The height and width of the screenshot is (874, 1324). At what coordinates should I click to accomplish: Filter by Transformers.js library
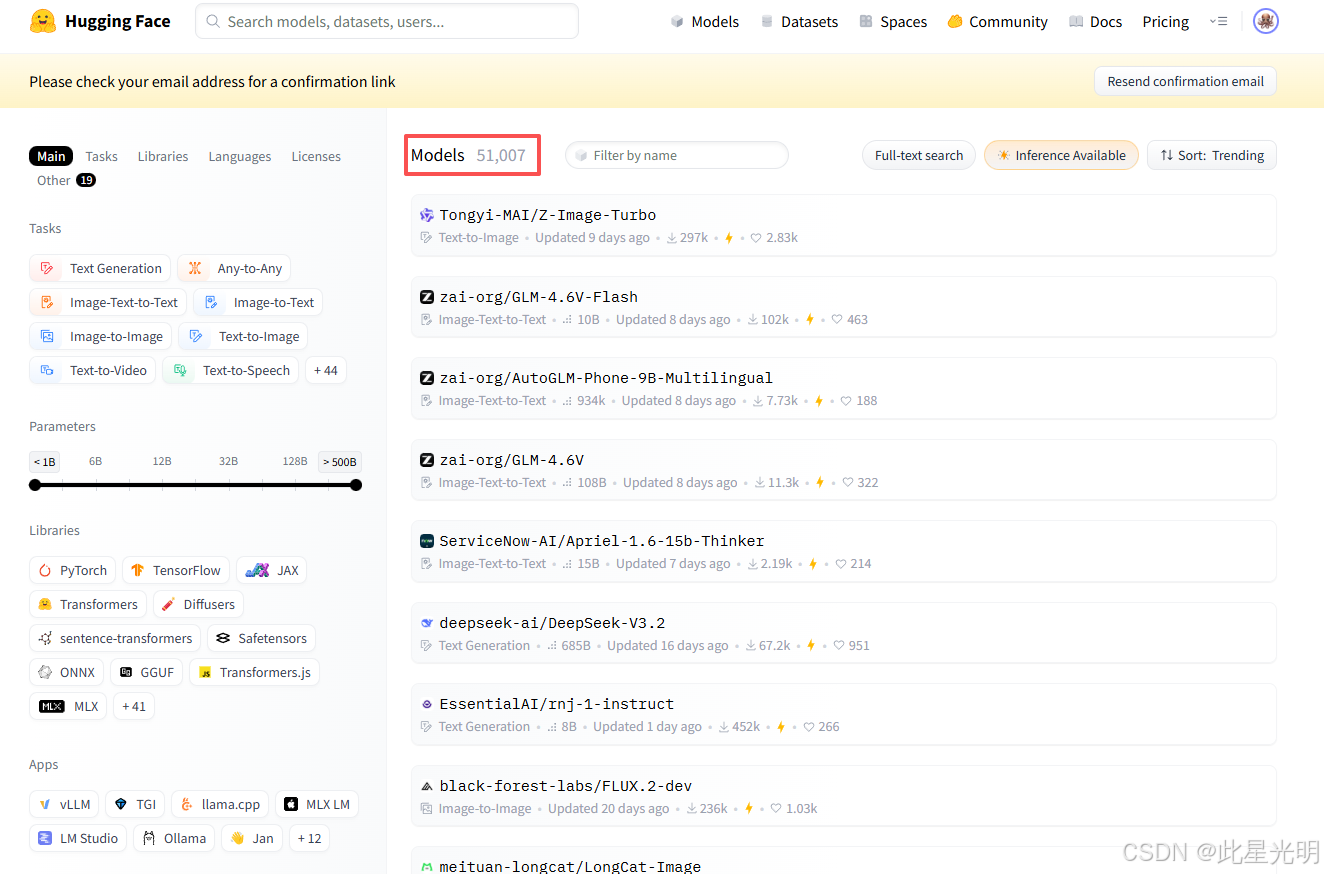coord(254,672)
